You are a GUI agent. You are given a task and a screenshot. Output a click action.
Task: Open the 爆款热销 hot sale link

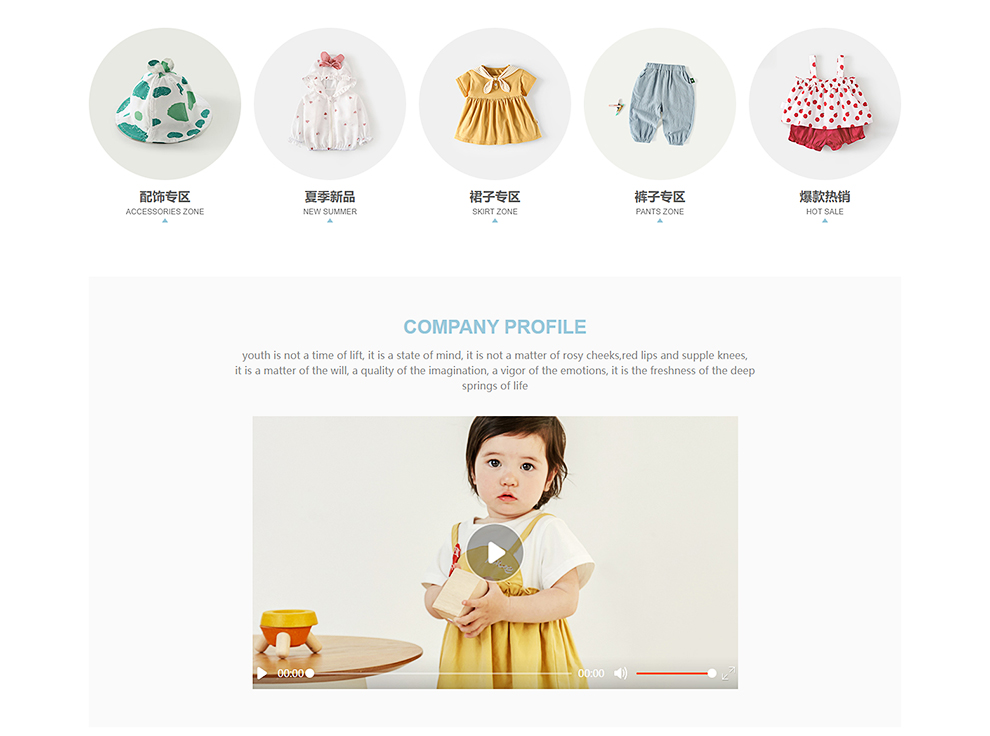click(825, 197)
